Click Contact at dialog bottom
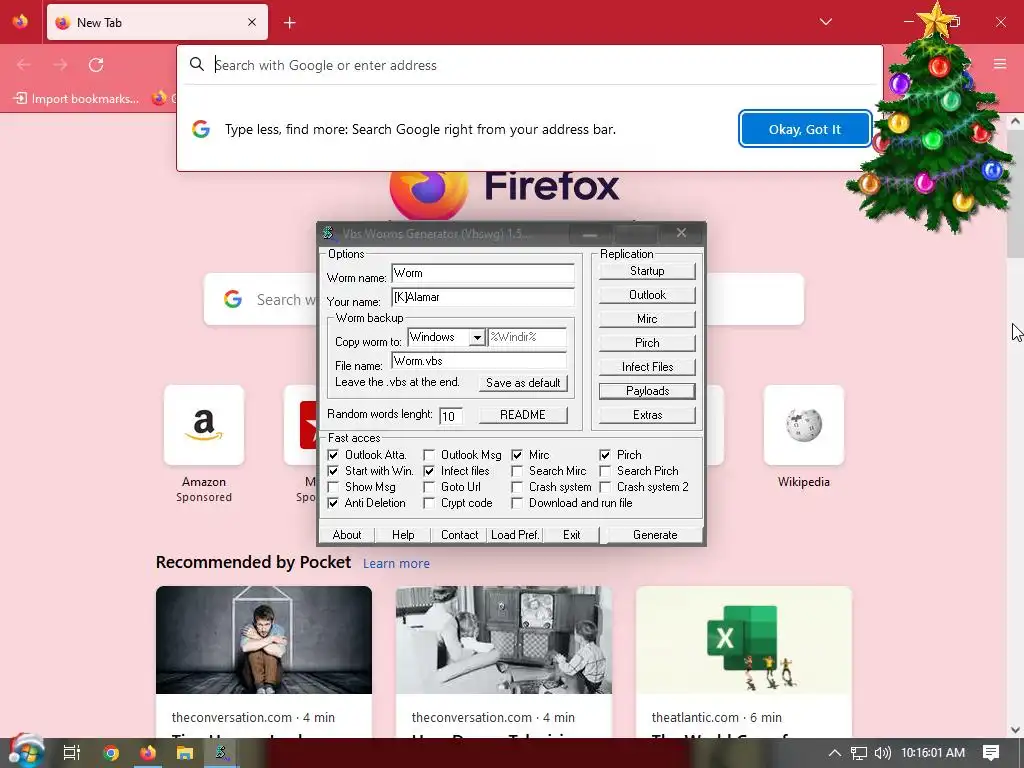This screenshot has height=768, width=1024. (x=460, y=535)
